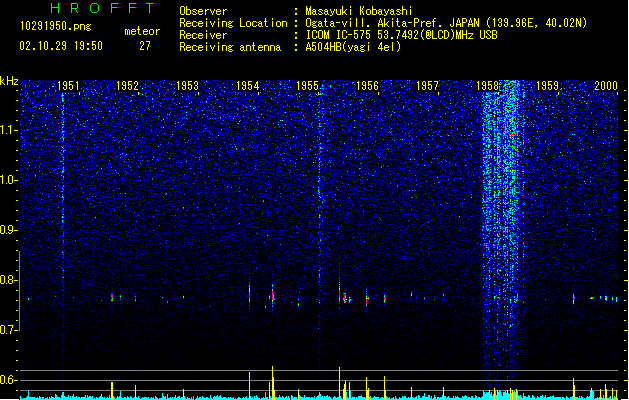Click the broadband noise burst after 1958
Viewport: 629px width, 400px height.
click(503, 237)
